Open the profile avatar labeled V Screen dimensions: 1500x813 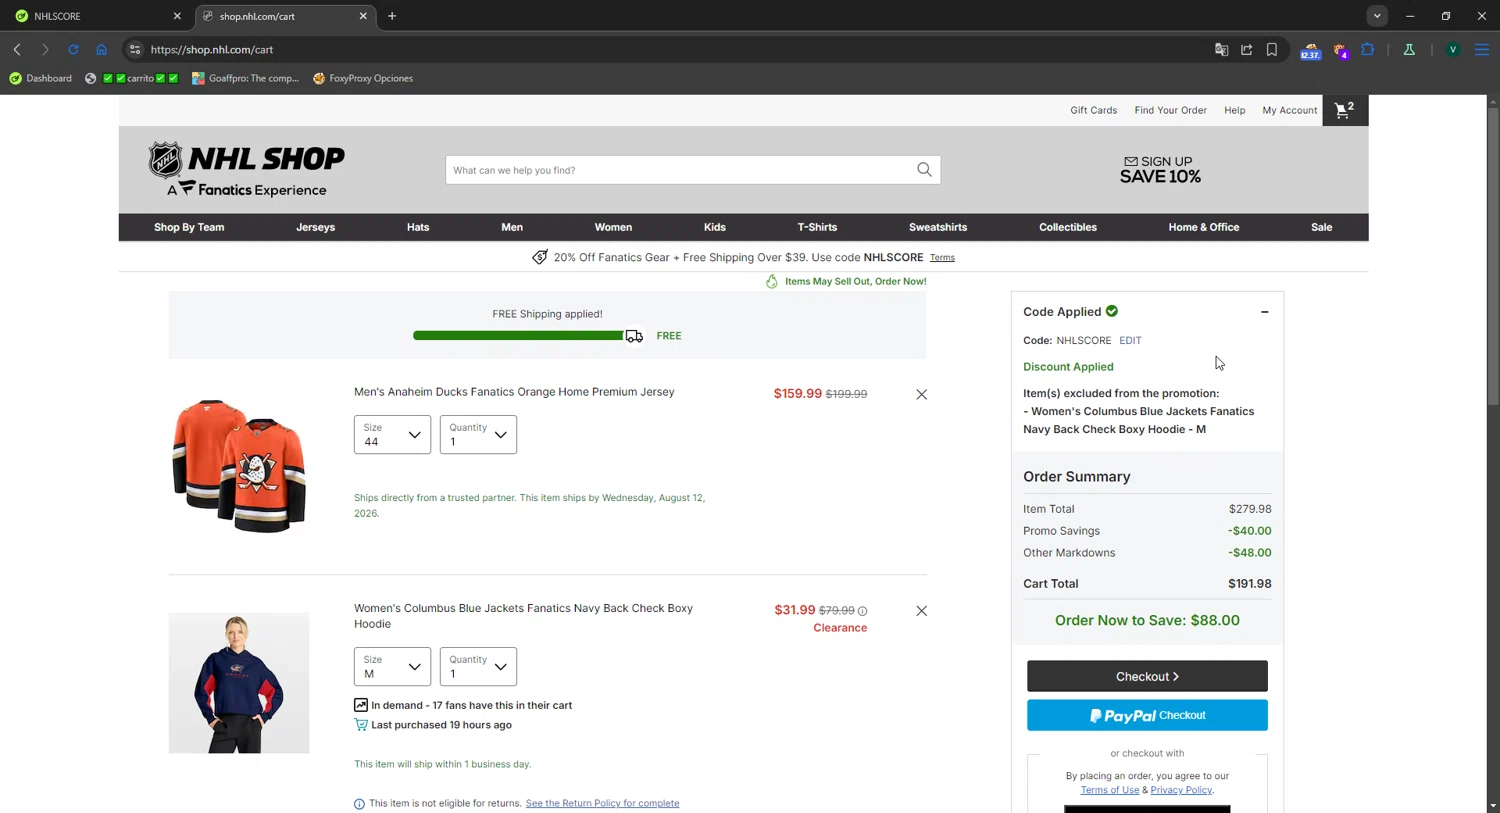click(1453, 49)
